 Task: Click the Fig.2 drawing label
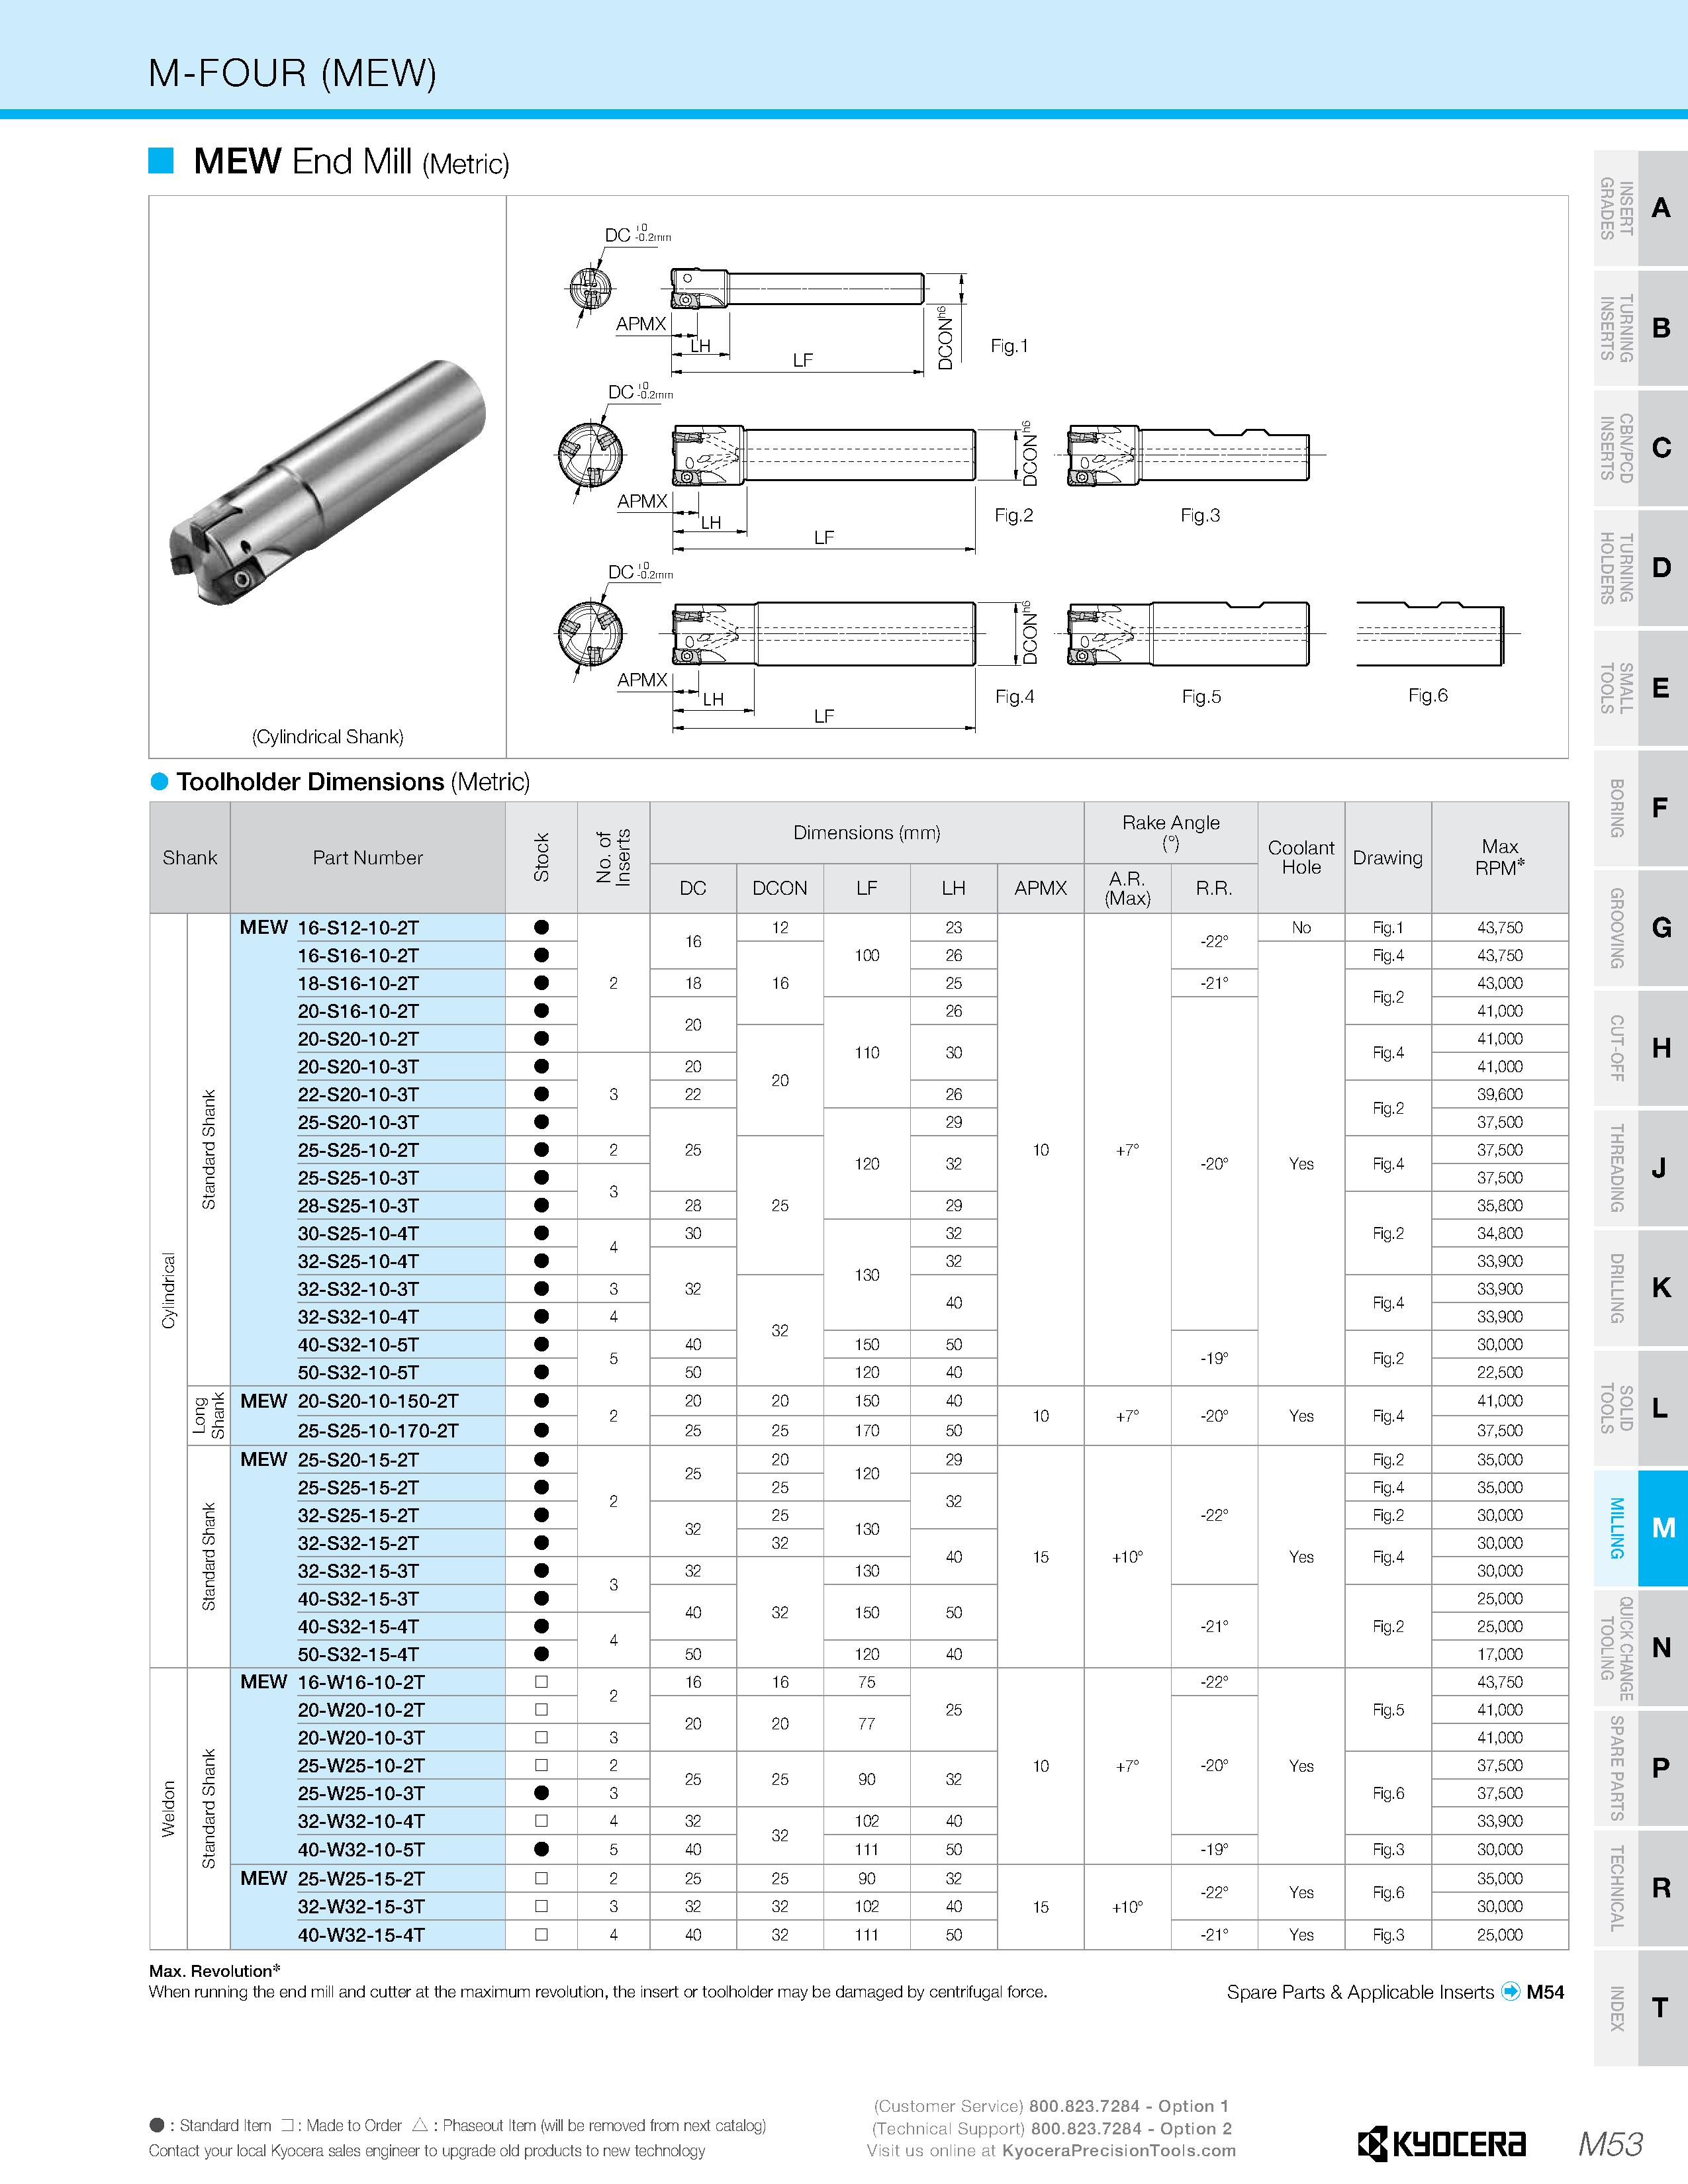pyautogui.click(x=1013, y=515)
